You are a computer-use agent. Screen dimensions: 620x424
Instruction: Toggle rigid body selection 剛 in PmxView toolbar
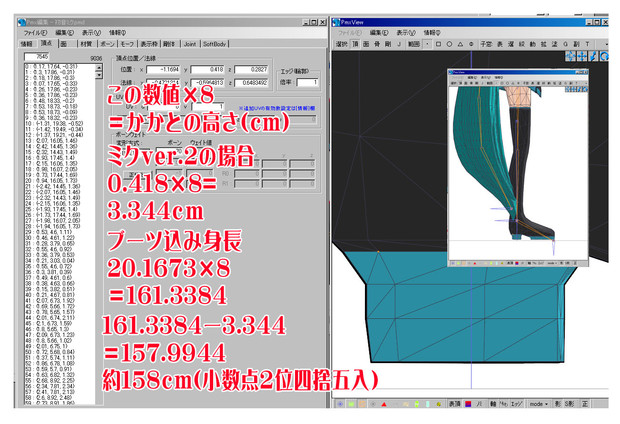[x=388, y=44]
